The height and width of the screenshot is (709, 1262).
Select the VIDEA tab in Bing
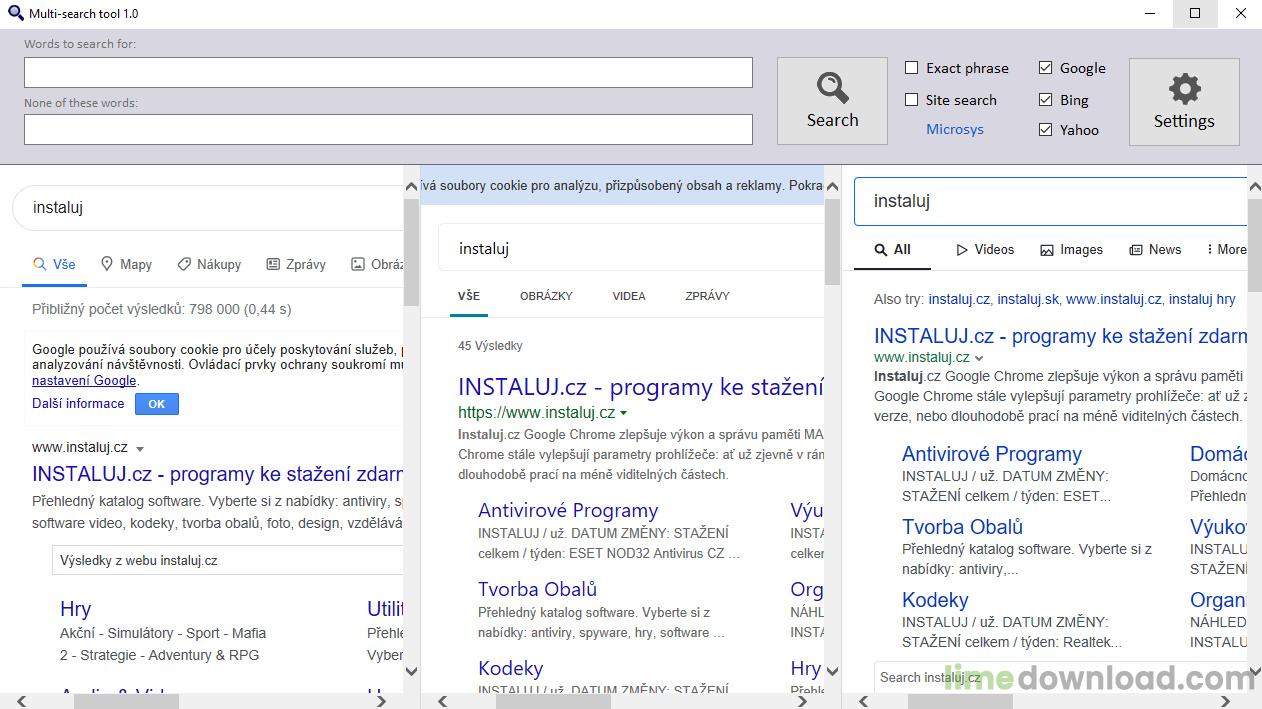coord(629,296)
